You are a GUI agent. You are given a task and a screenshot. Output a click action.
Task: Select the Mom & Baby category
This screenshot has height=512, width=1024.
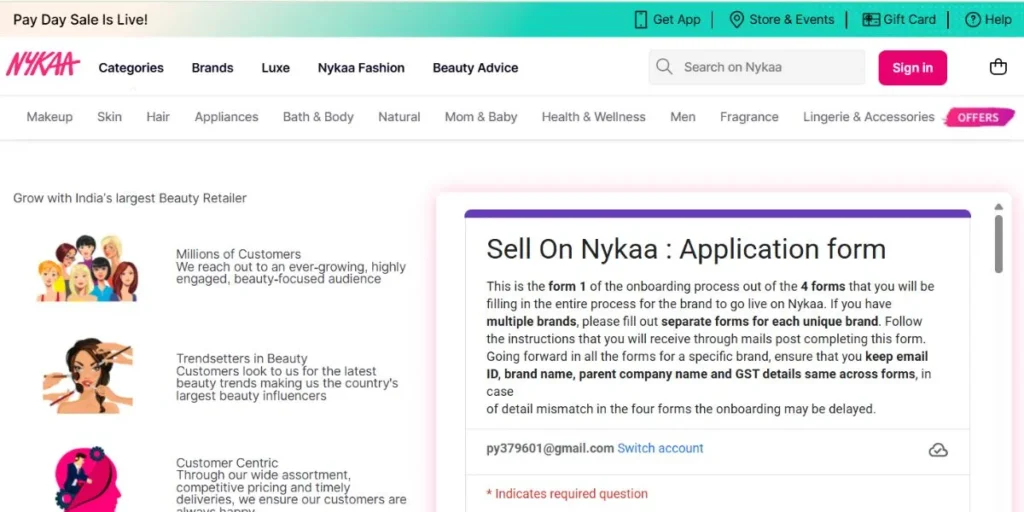point(481,117)
